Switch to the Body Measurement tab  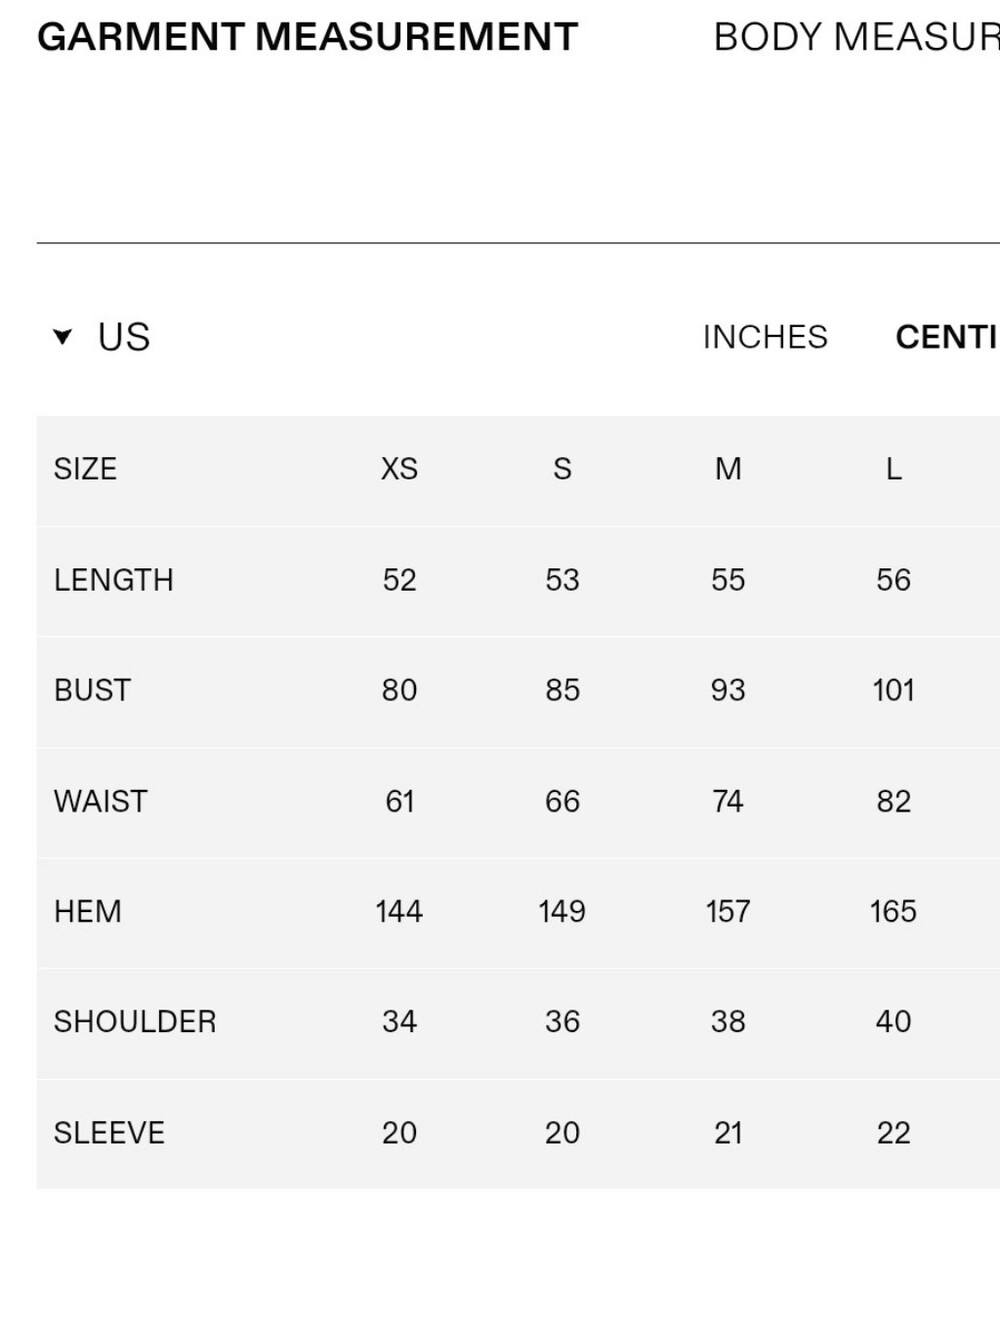tap(856, 37)
